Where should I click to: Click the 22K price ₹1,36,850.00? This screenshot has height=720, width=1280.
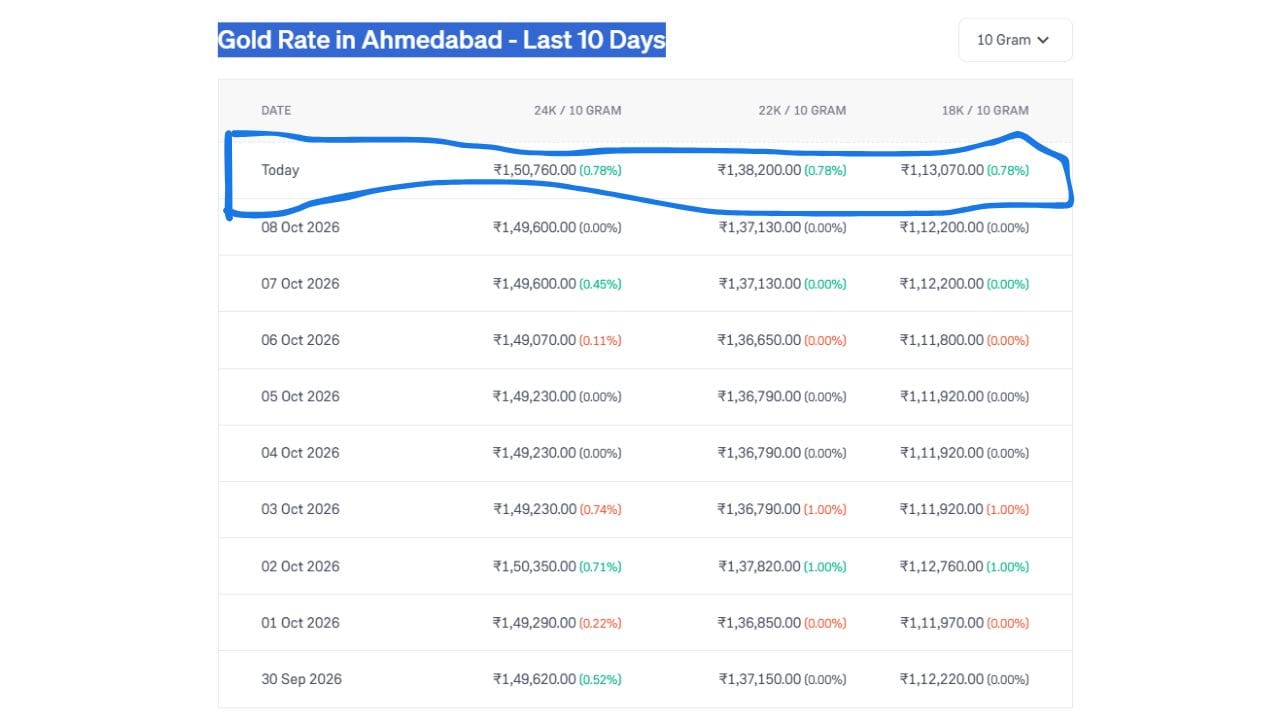[759, 622]
